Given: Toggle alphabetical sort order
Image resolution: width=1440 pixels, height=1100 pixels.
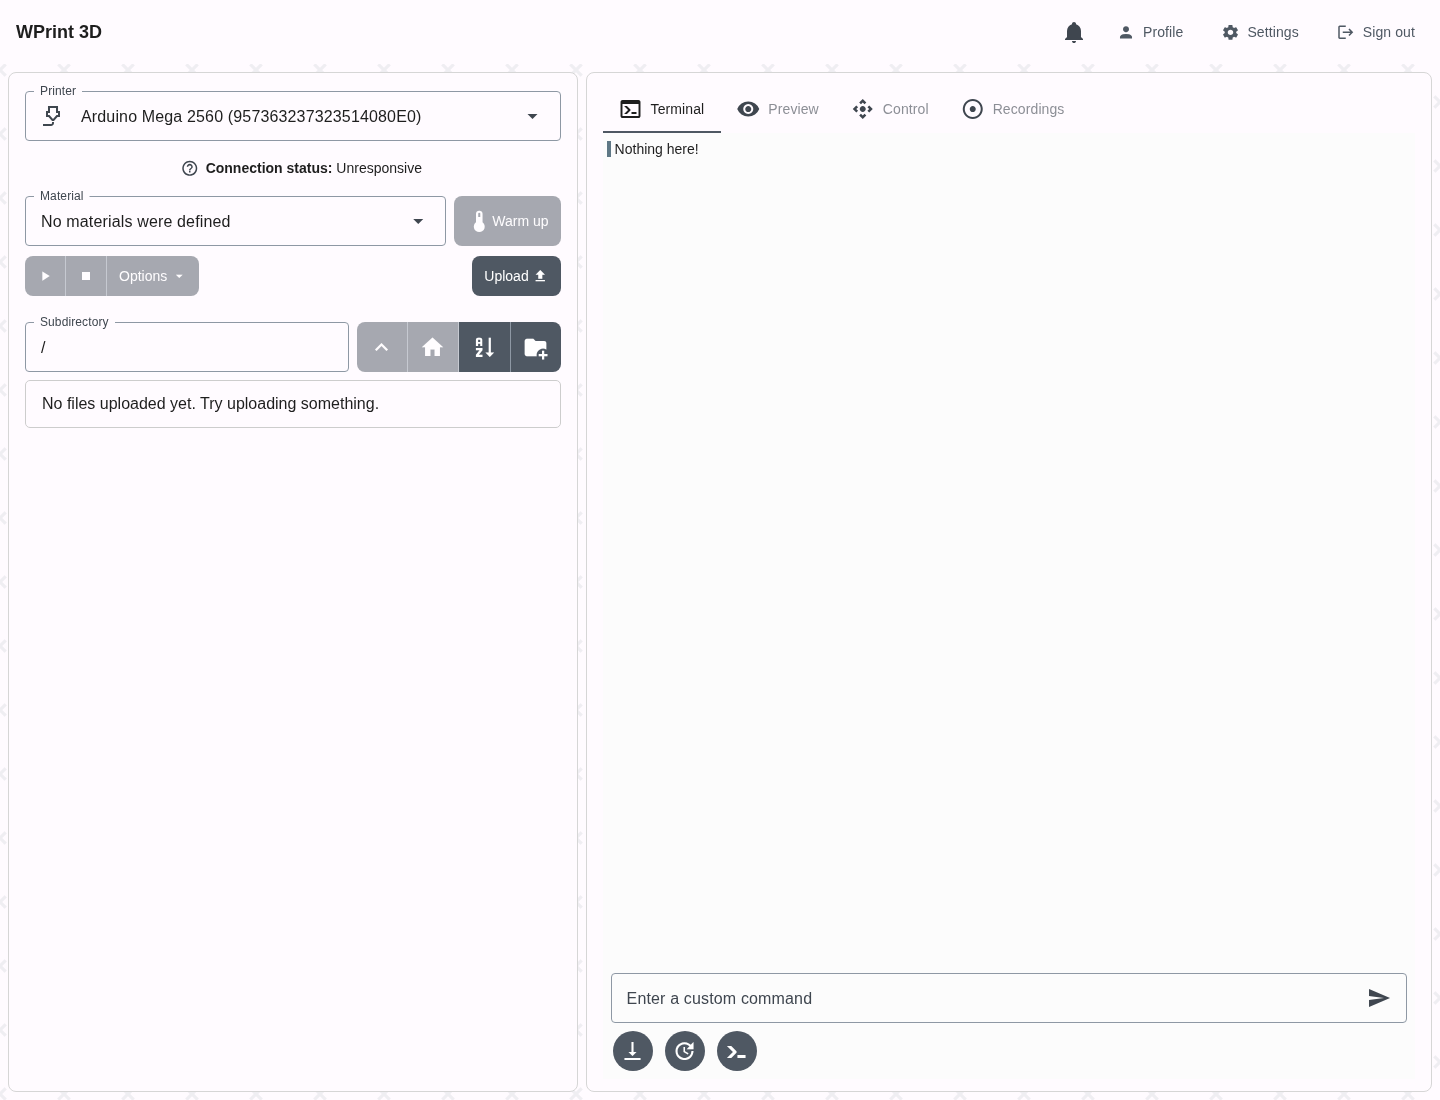Looking at the screenshot, I should [x=485, y=347].
